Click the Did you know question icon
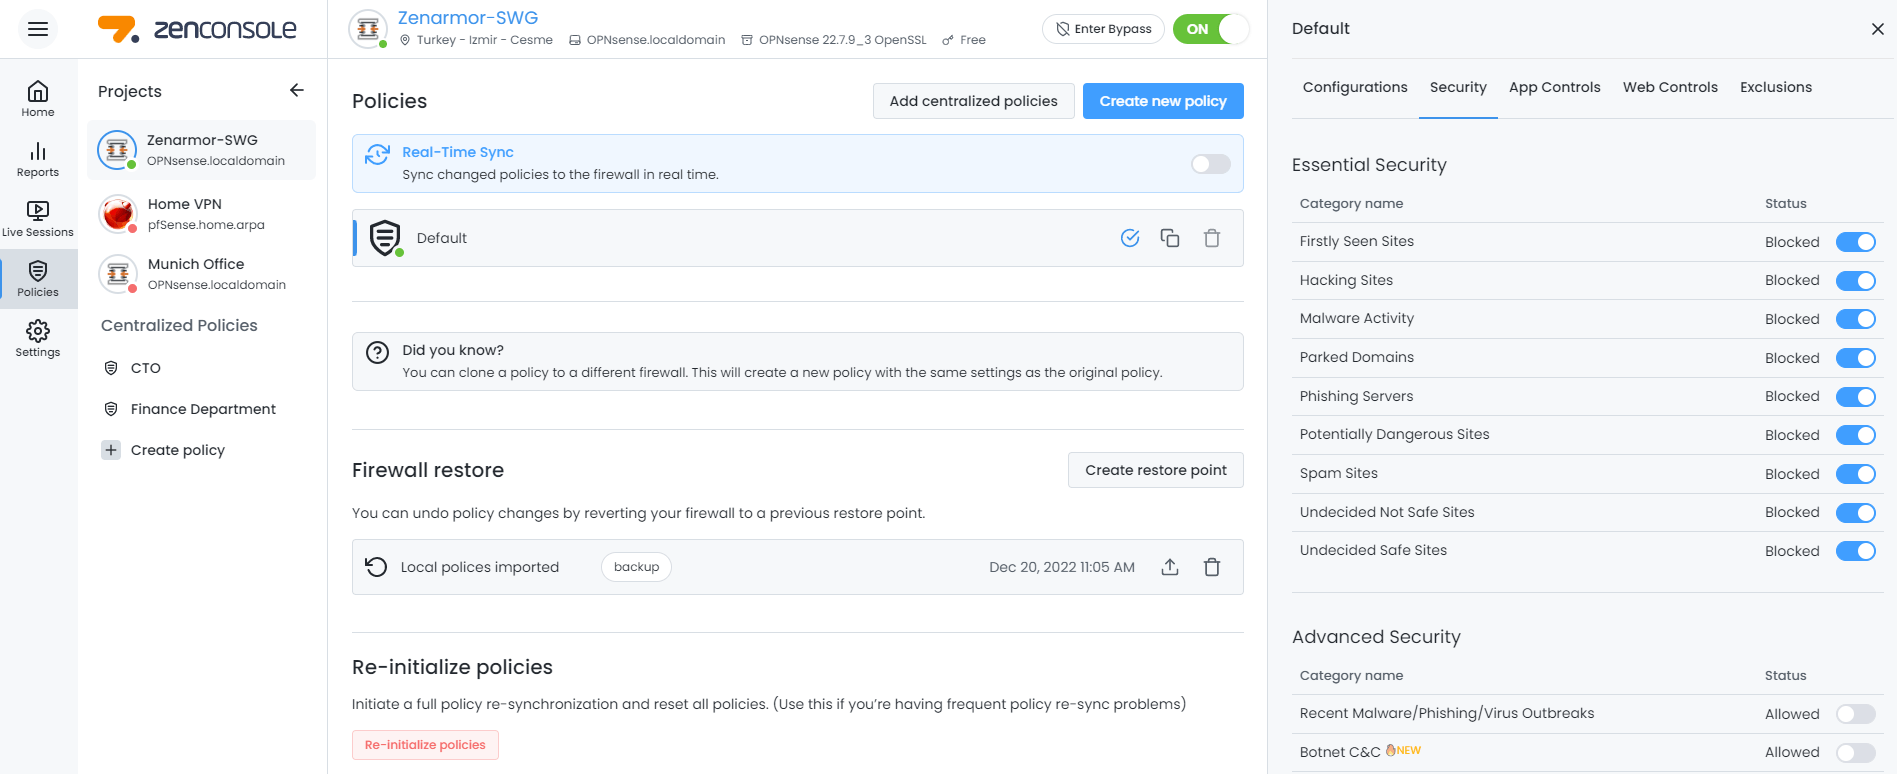Screen dimensions: 1897x774 pyautogui.click(x=377, y=352)
